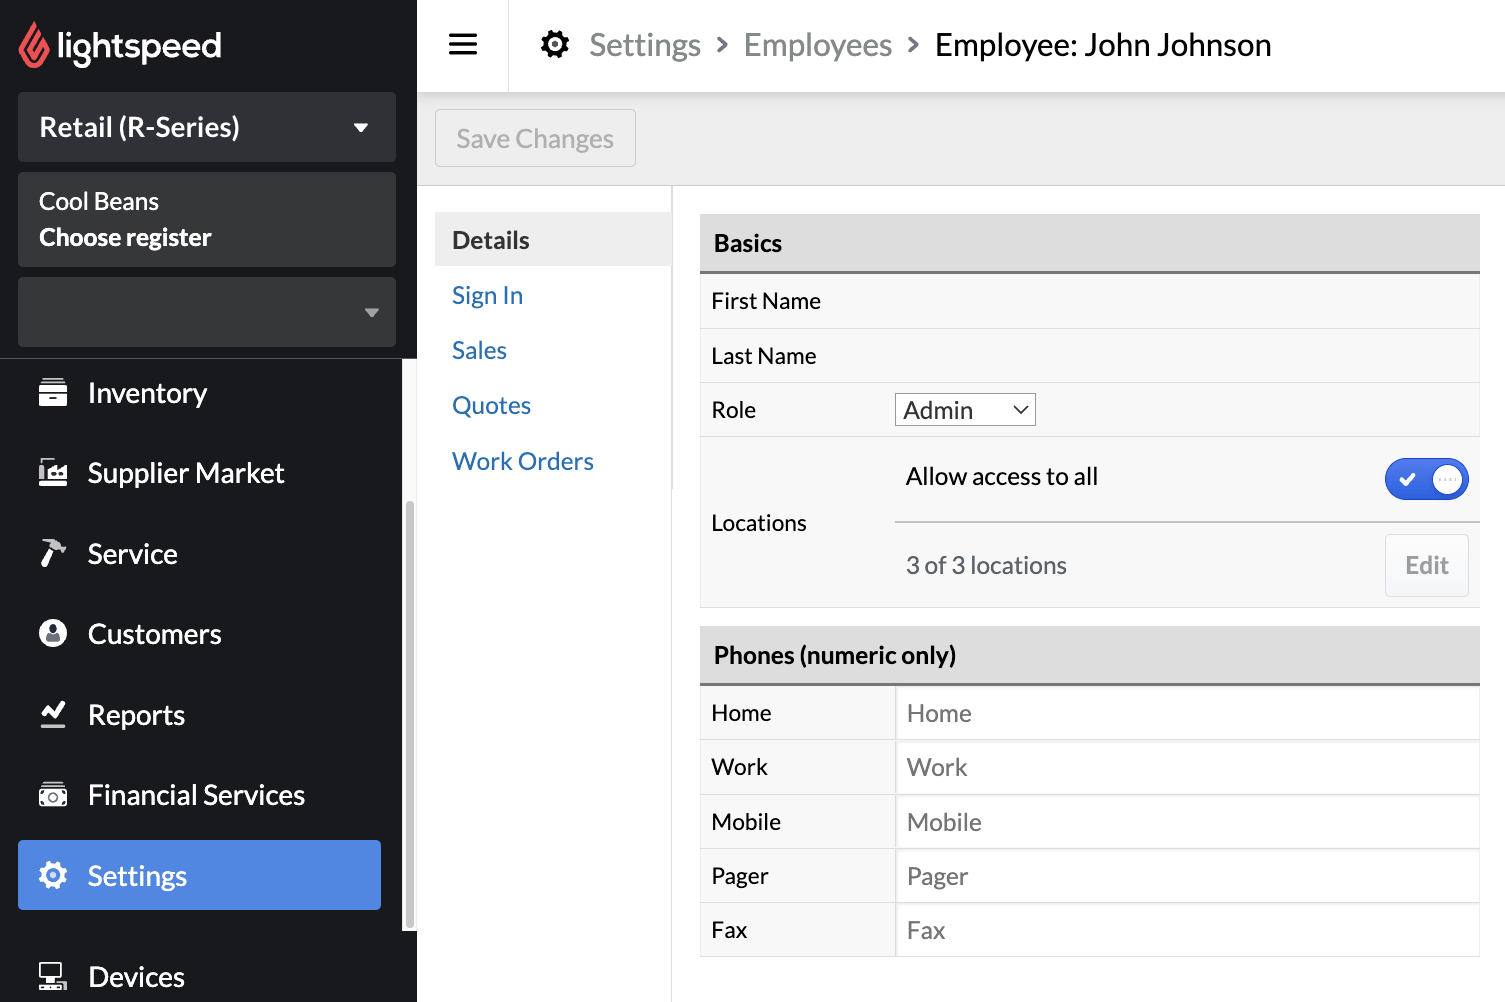Screen dimensions: 1505x1002
Task: Click the Lightspeed logo
Action: pyautogui.click(x=120, y=45)
